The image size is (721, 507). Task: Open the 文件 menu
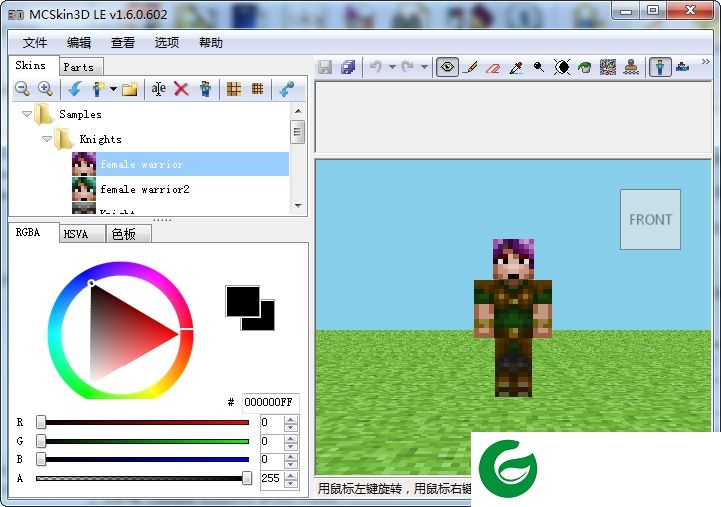pos(35,43)
